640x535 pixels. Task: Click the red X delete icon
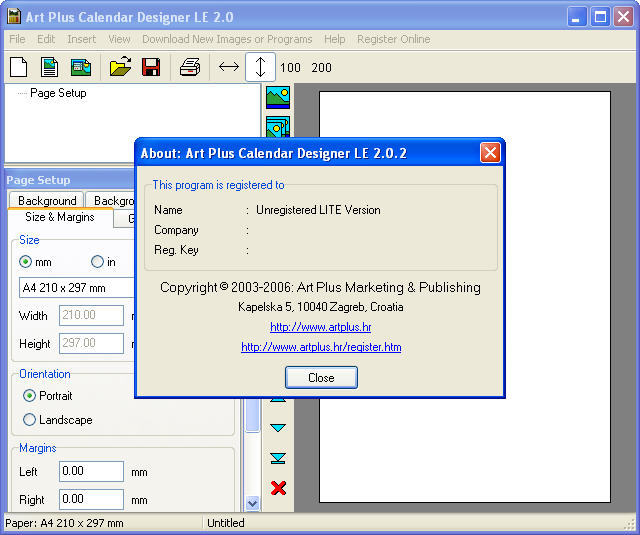pos(278,488)
